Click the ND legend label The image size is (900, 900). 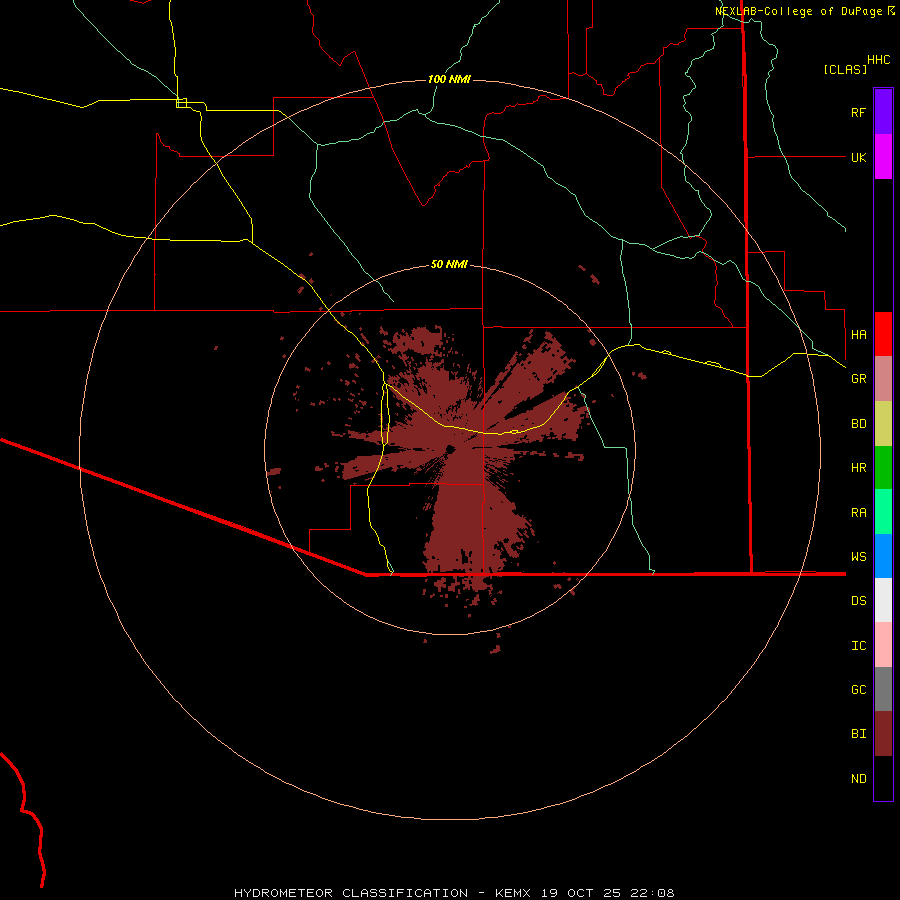pos(858,779)
